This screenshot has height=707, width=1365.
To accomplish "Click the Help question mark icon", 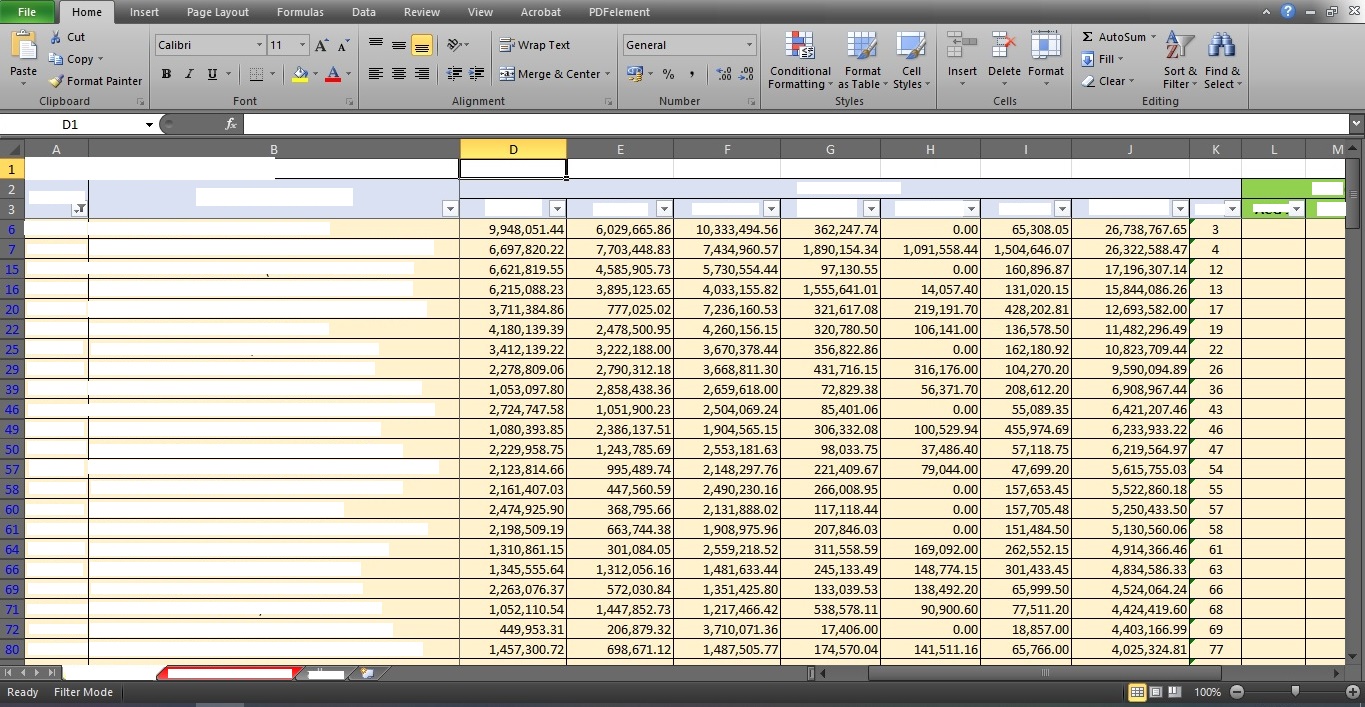I will pyautogui.click(x=1288, y=12).
